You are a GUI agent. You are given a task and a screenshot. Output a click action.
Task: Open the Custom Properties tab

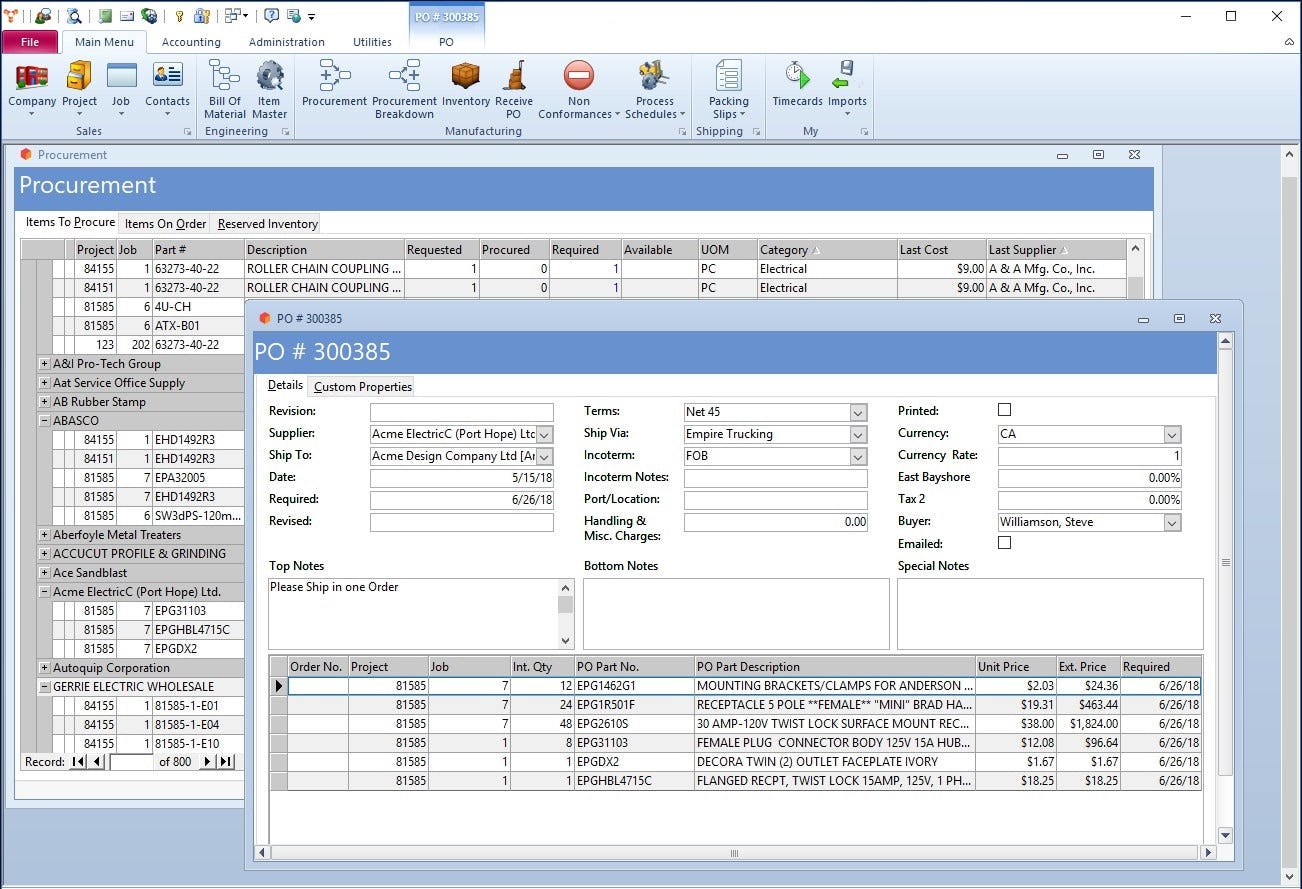pyautogui.click(x=362, y=387)
